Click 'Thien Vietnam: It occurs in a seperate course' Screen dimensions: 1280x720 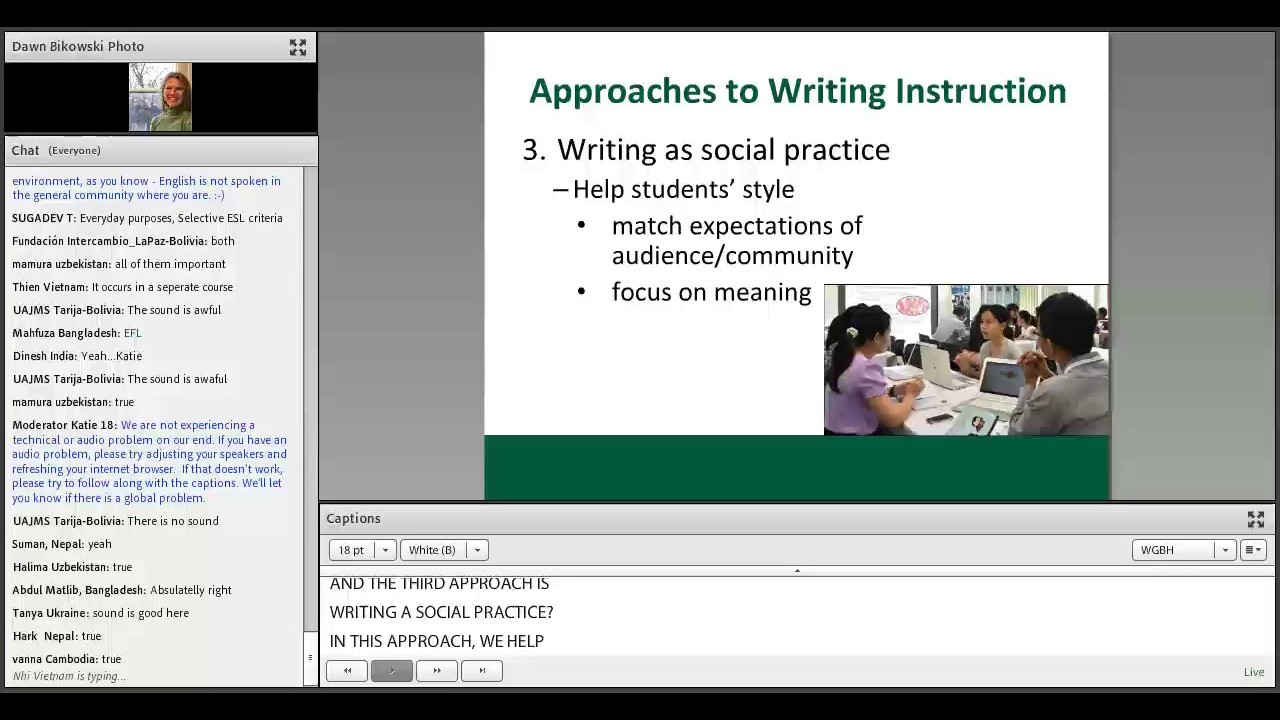coord(122,287)
